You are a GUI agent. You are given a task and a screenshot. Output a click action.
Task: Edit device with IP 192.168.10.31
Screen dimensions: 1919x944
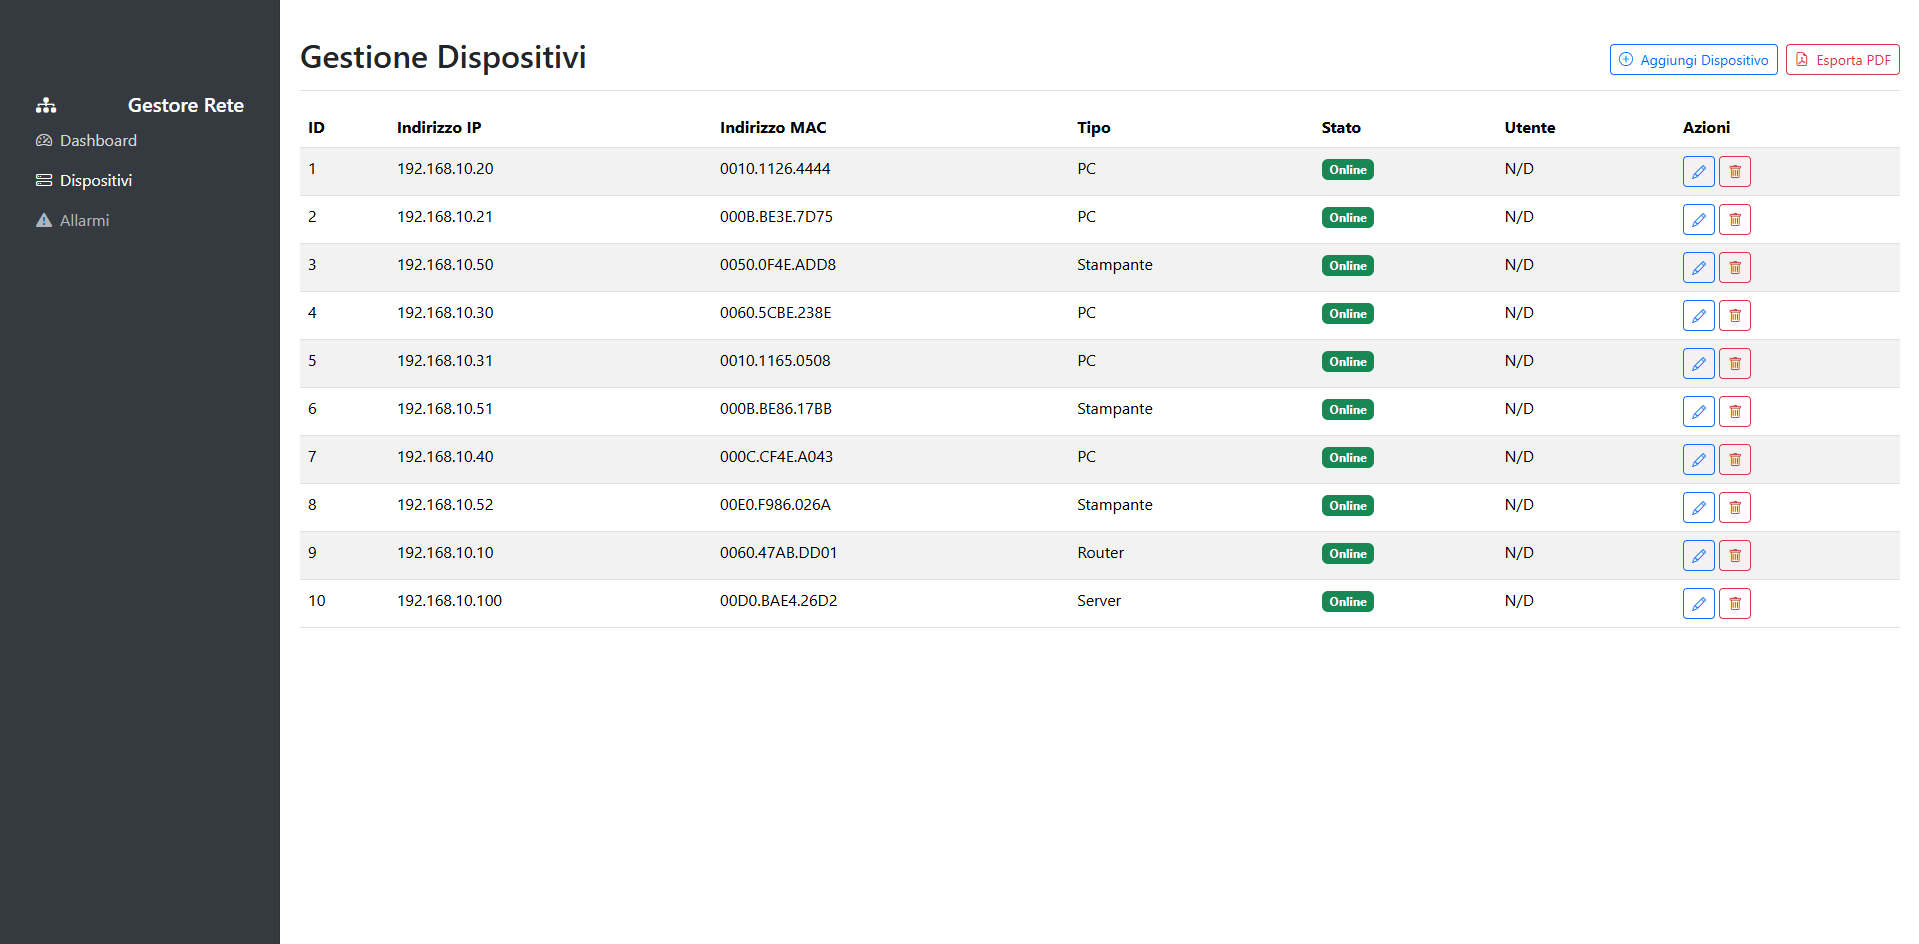point(1698,363)
